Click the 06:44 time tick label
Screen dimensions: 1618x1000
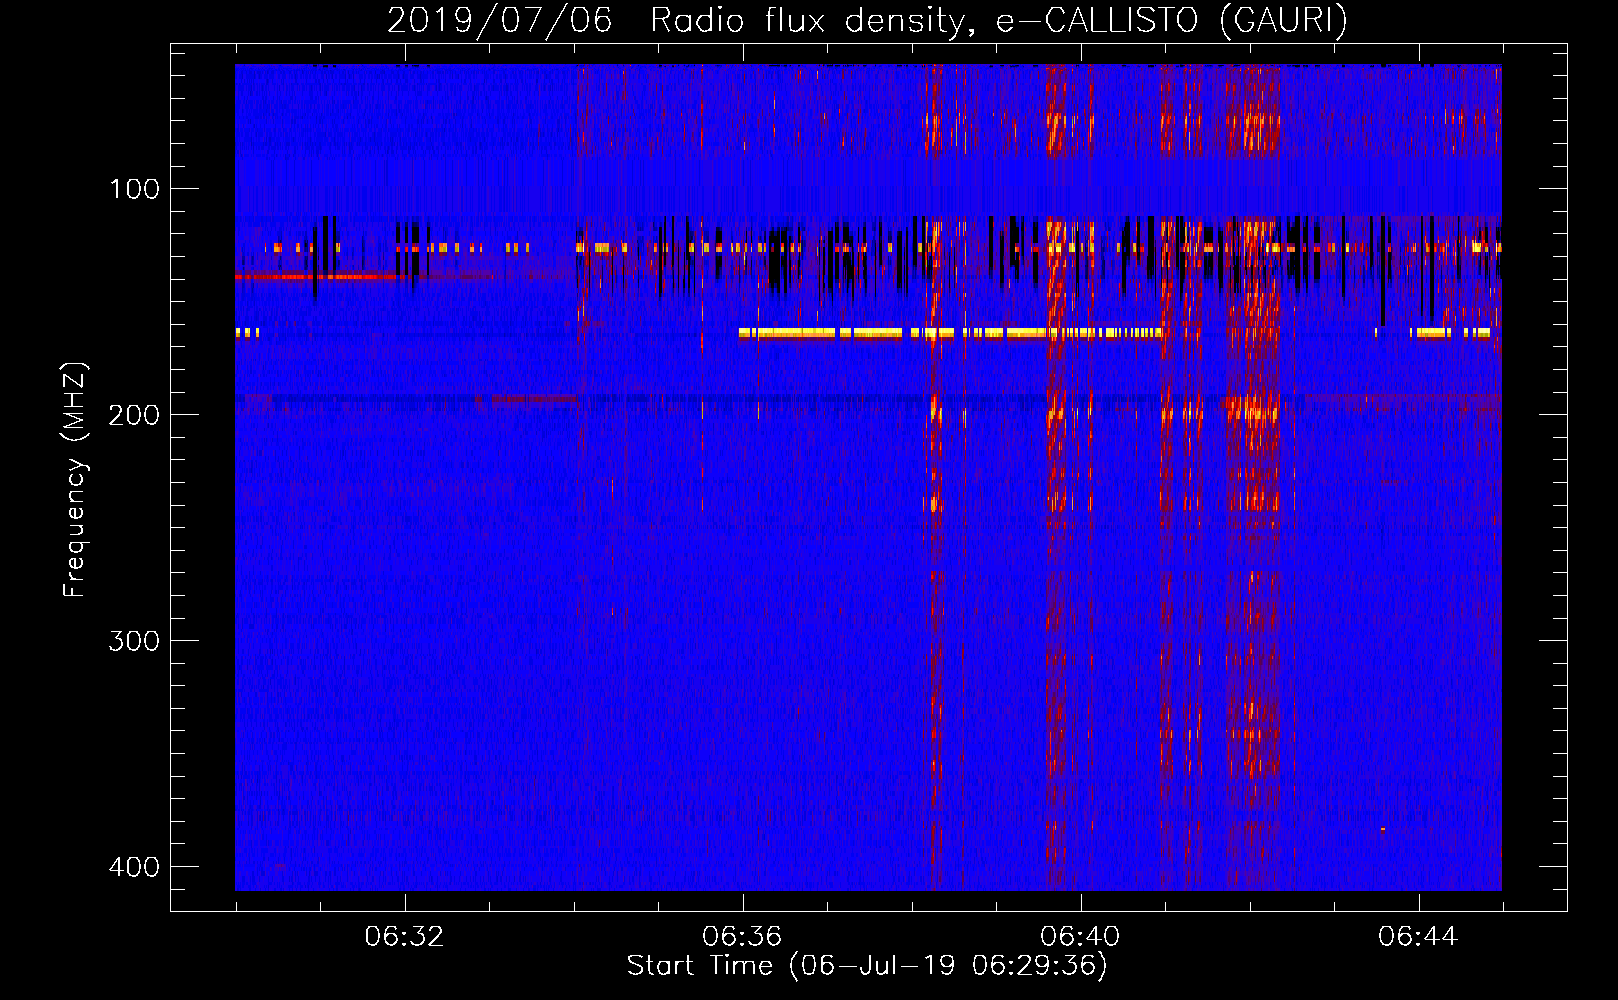pyautogui.click(x=1418, y=937)
